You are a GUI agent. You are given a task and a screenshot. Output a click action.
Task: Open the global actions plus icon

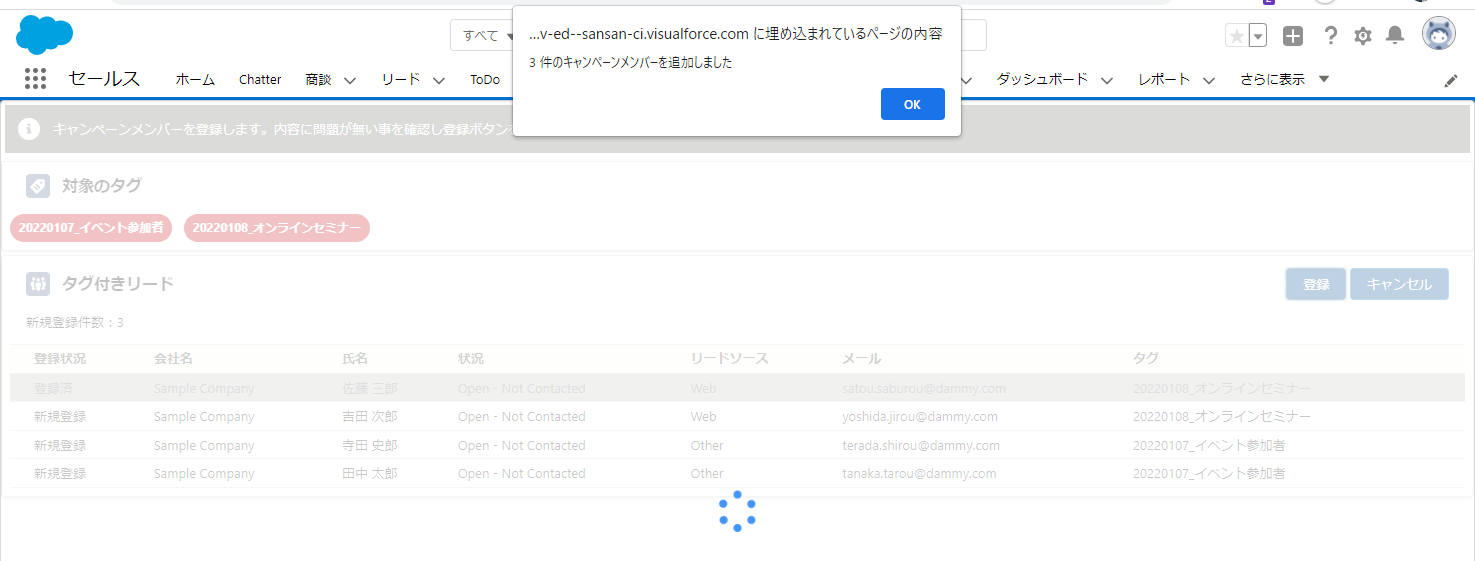pos(1293,36)
